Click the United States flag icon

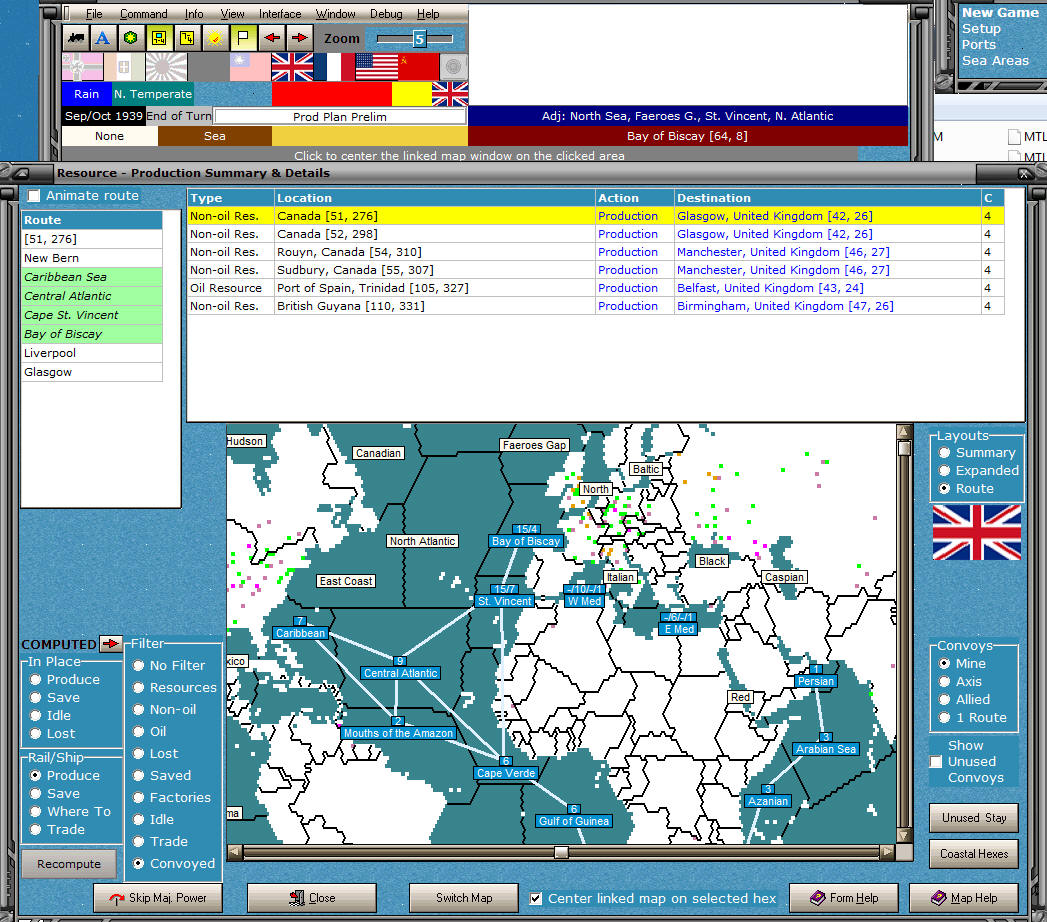[376, 67]
